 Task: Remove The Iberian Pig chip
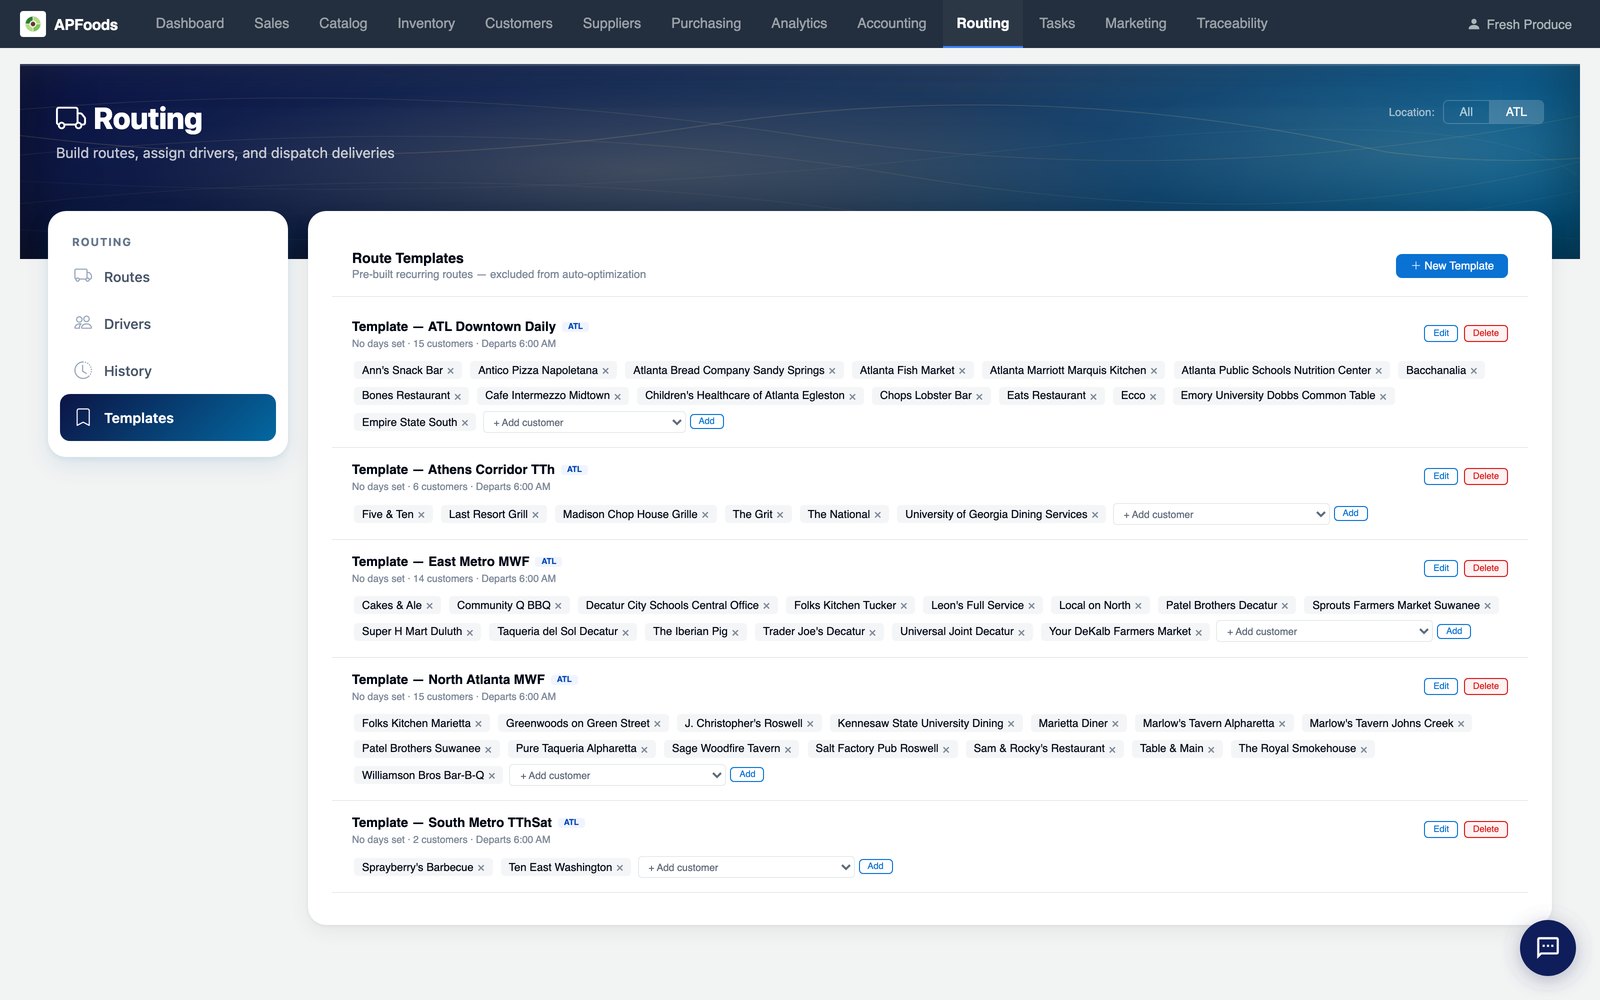point(735,633)
